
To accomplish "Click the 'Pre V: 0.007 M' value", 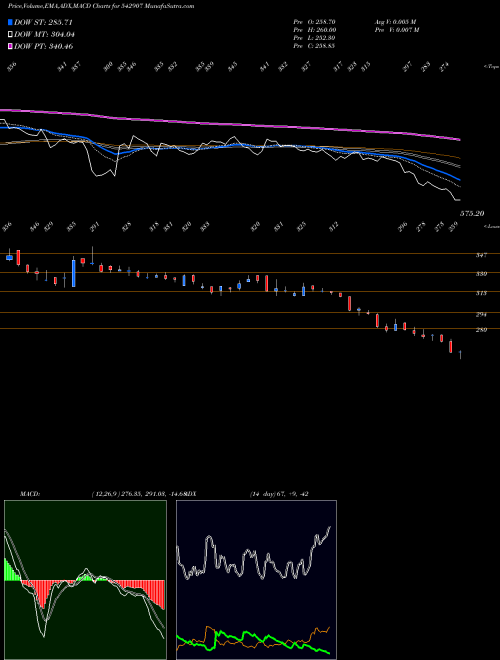I will click(x=396, y=30).
